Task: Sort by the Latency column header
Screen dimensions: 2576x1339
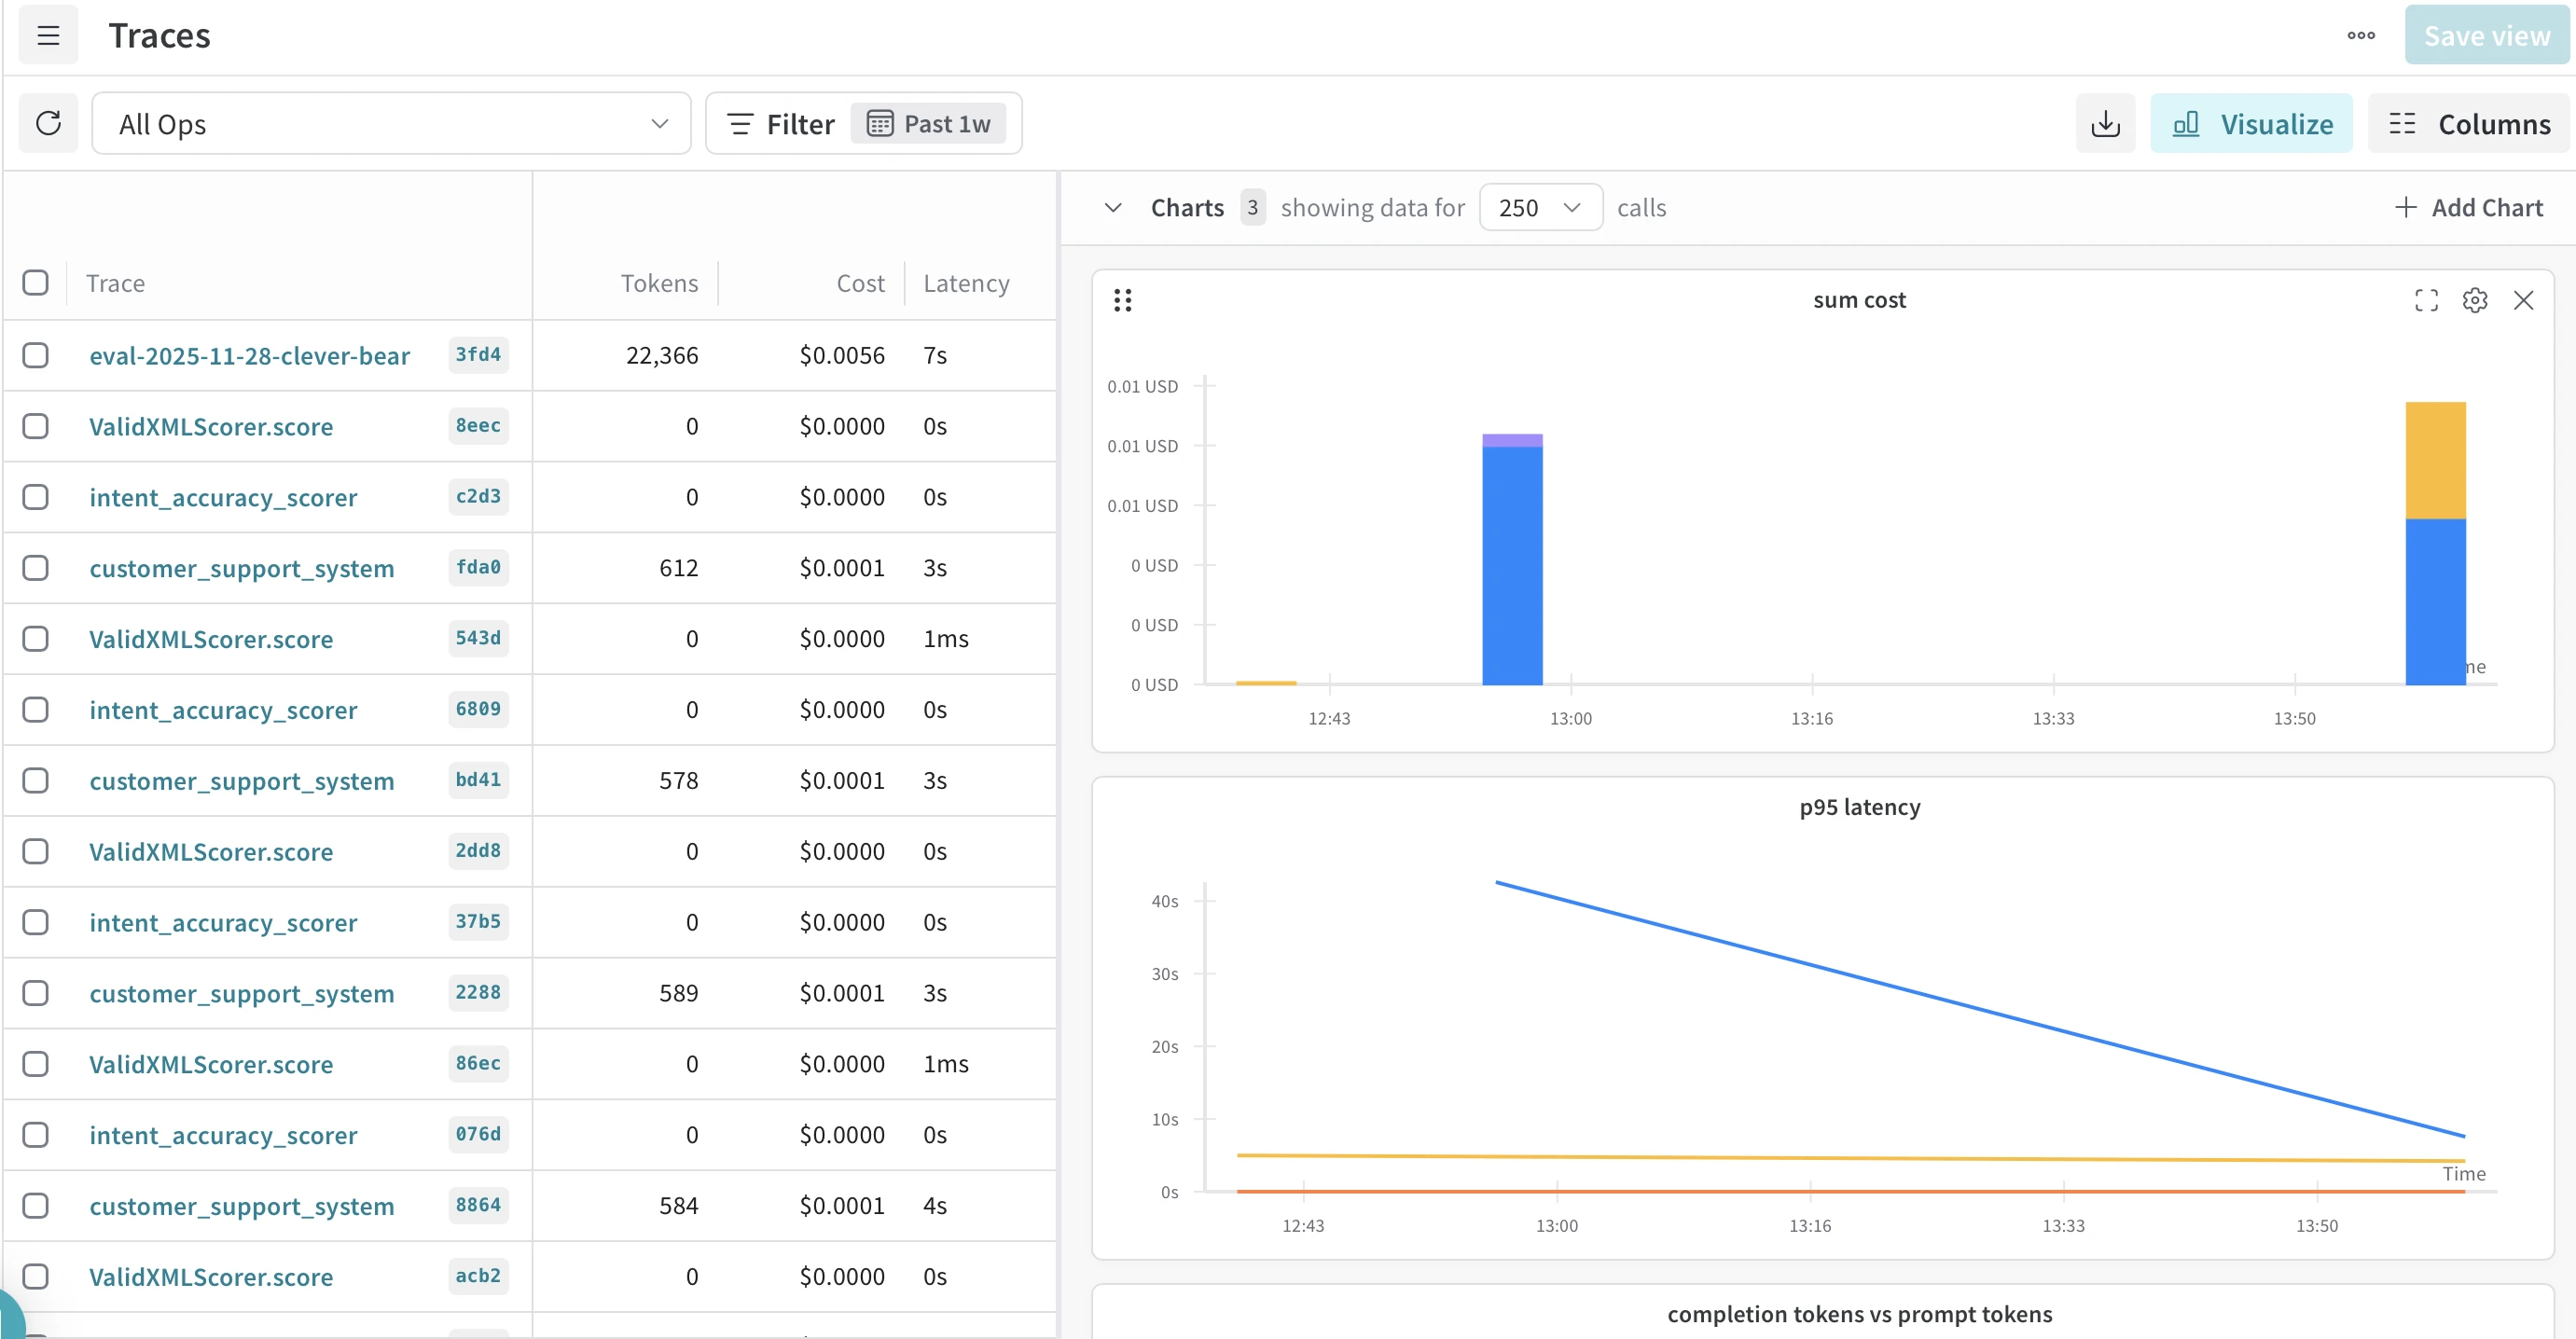Action: 966,283
